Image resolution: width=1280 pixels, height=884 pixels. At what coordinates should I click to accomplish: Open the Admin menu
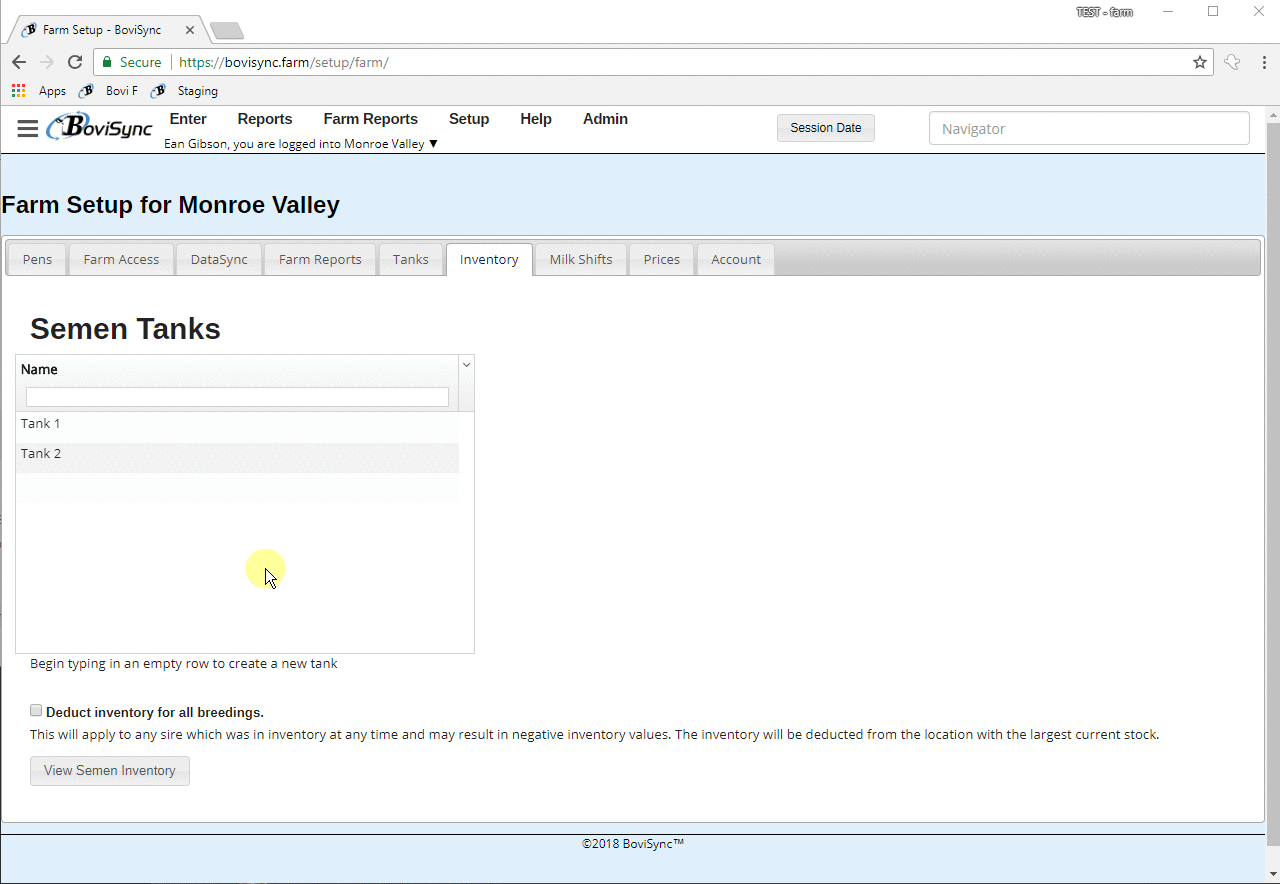[x=605, y=119]
